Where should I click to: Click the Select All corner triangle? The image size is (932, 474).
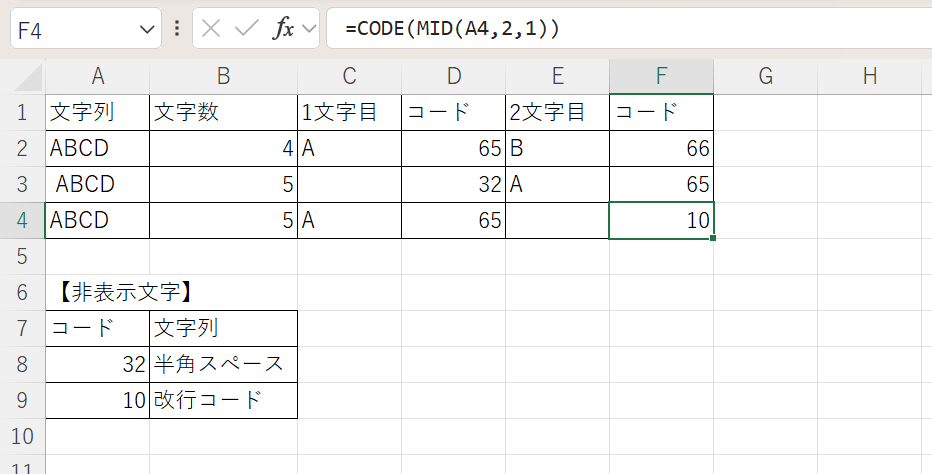23,76
